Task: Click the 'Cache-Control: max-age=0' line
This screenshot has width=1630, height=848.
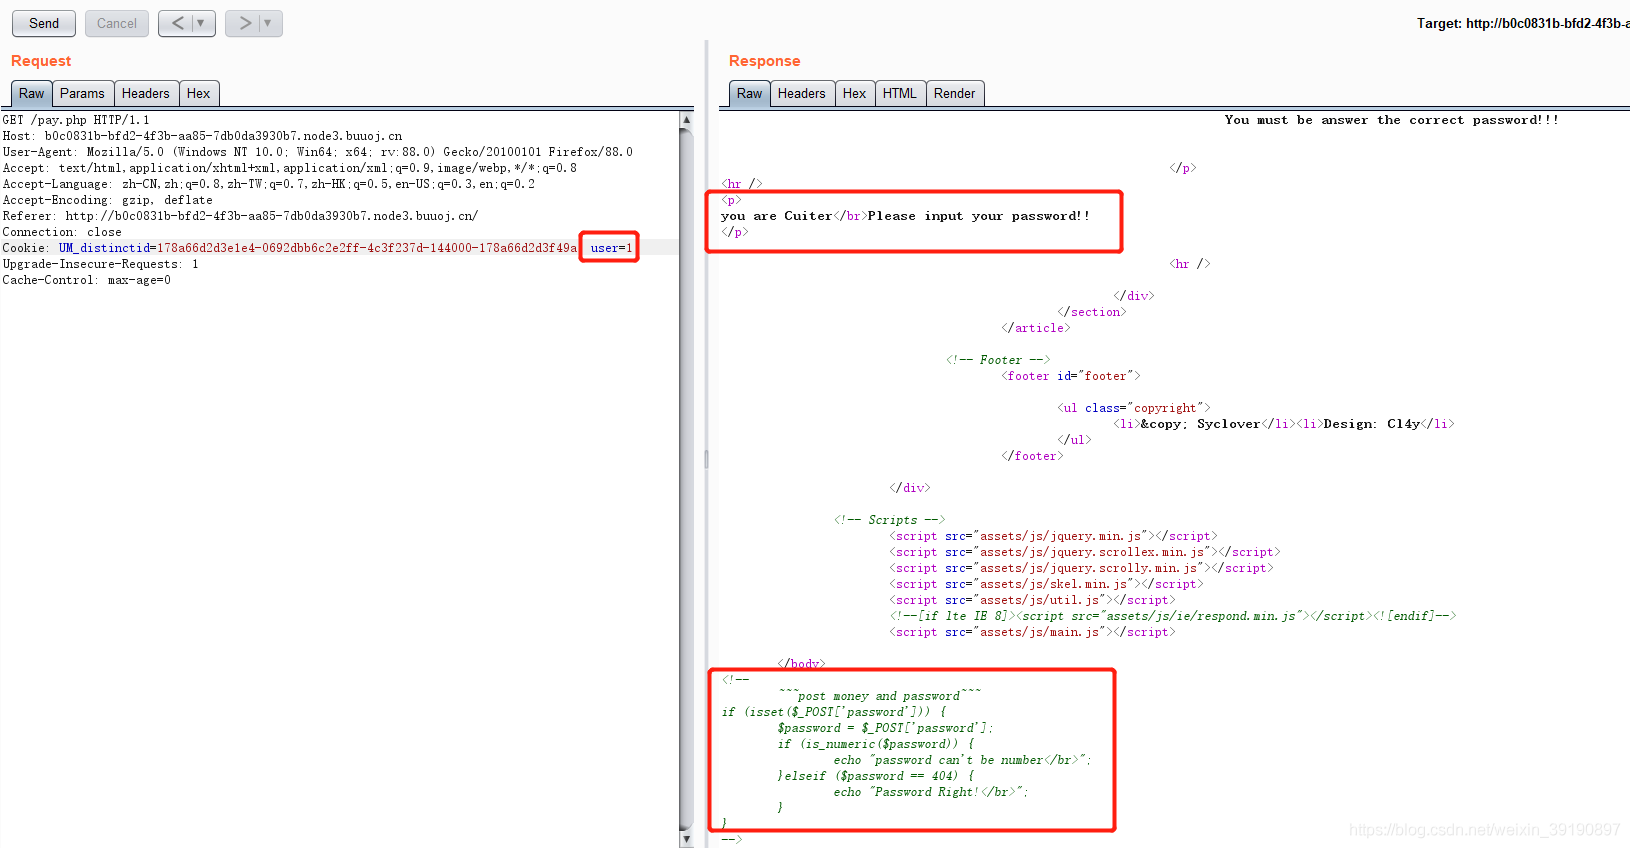Action: [x=86, y=280]
